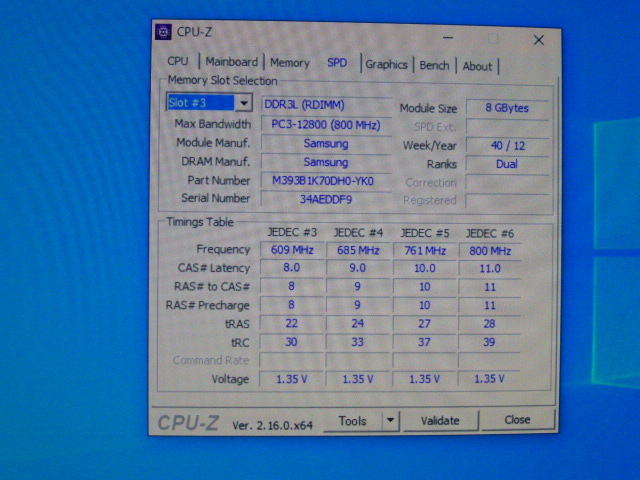Click the DDR3L (RDIMM) memory type field
Screen dimensions: 640x480
pos(327,105)
